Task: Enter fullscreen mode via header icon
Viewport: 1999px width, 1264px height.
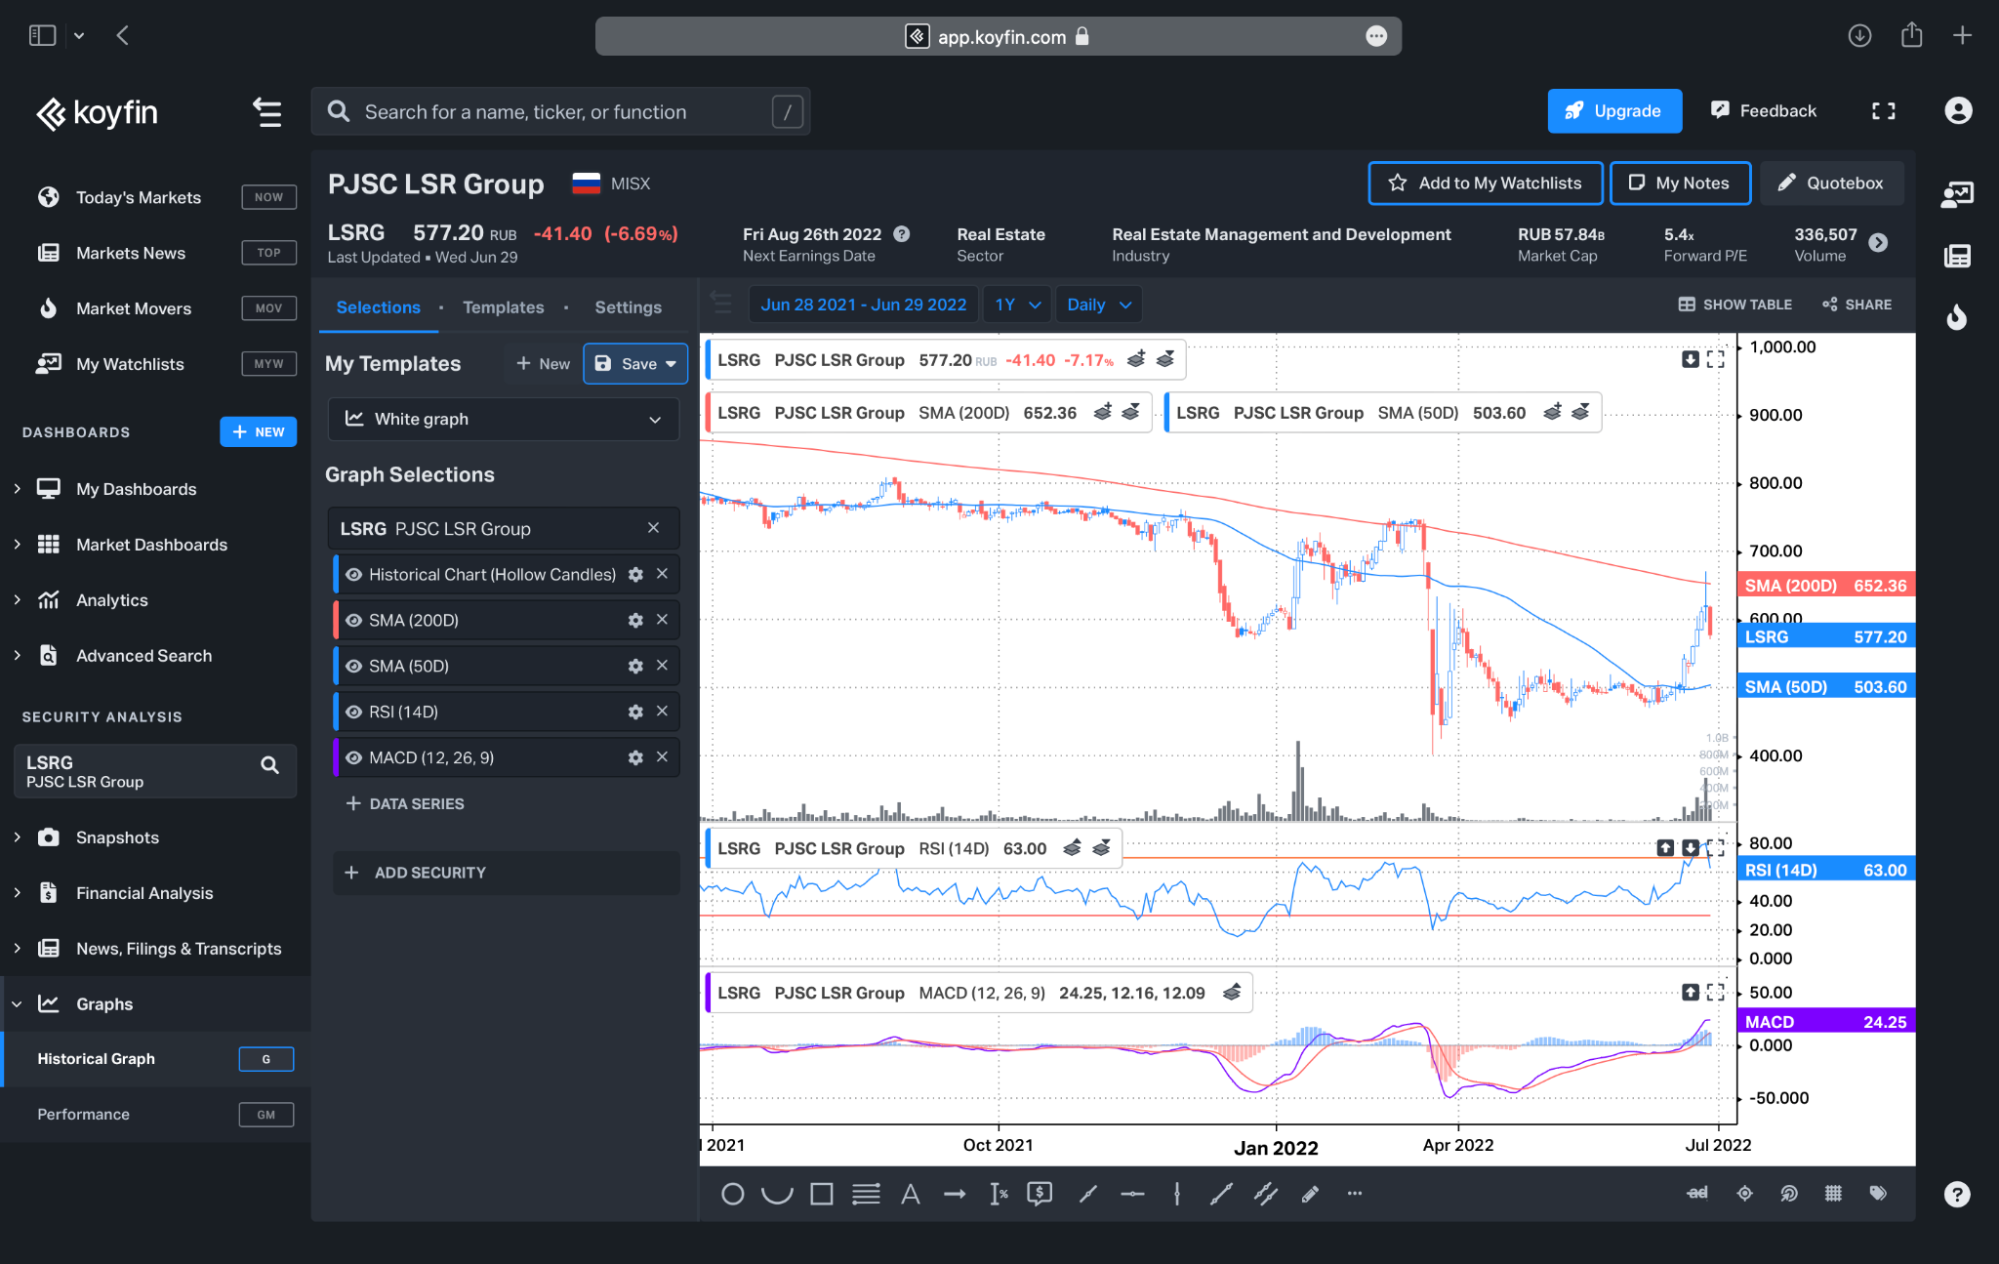Action: pyautogui.click(x=1884, y=111)
